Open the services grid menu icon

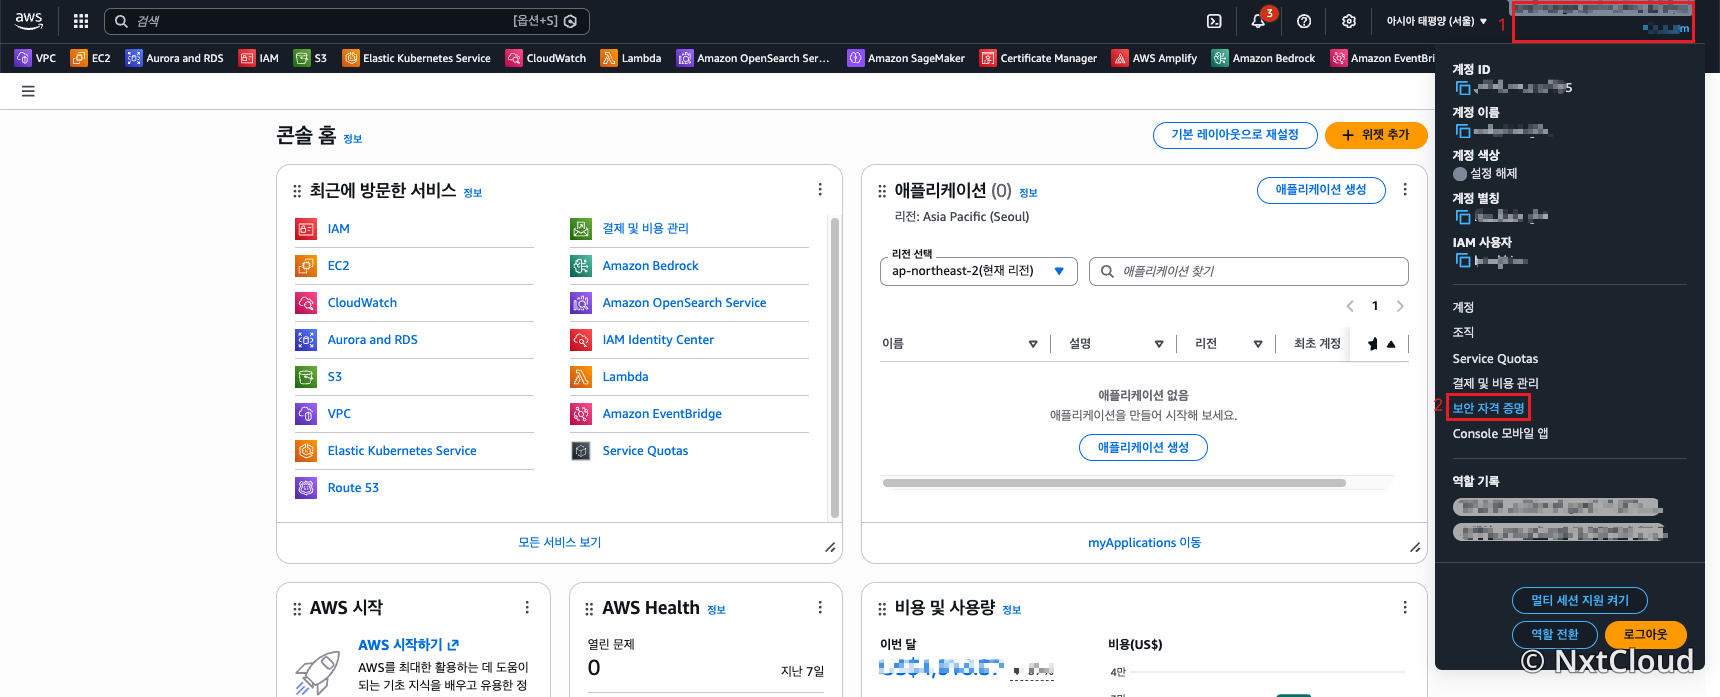(x=81, y=21)
